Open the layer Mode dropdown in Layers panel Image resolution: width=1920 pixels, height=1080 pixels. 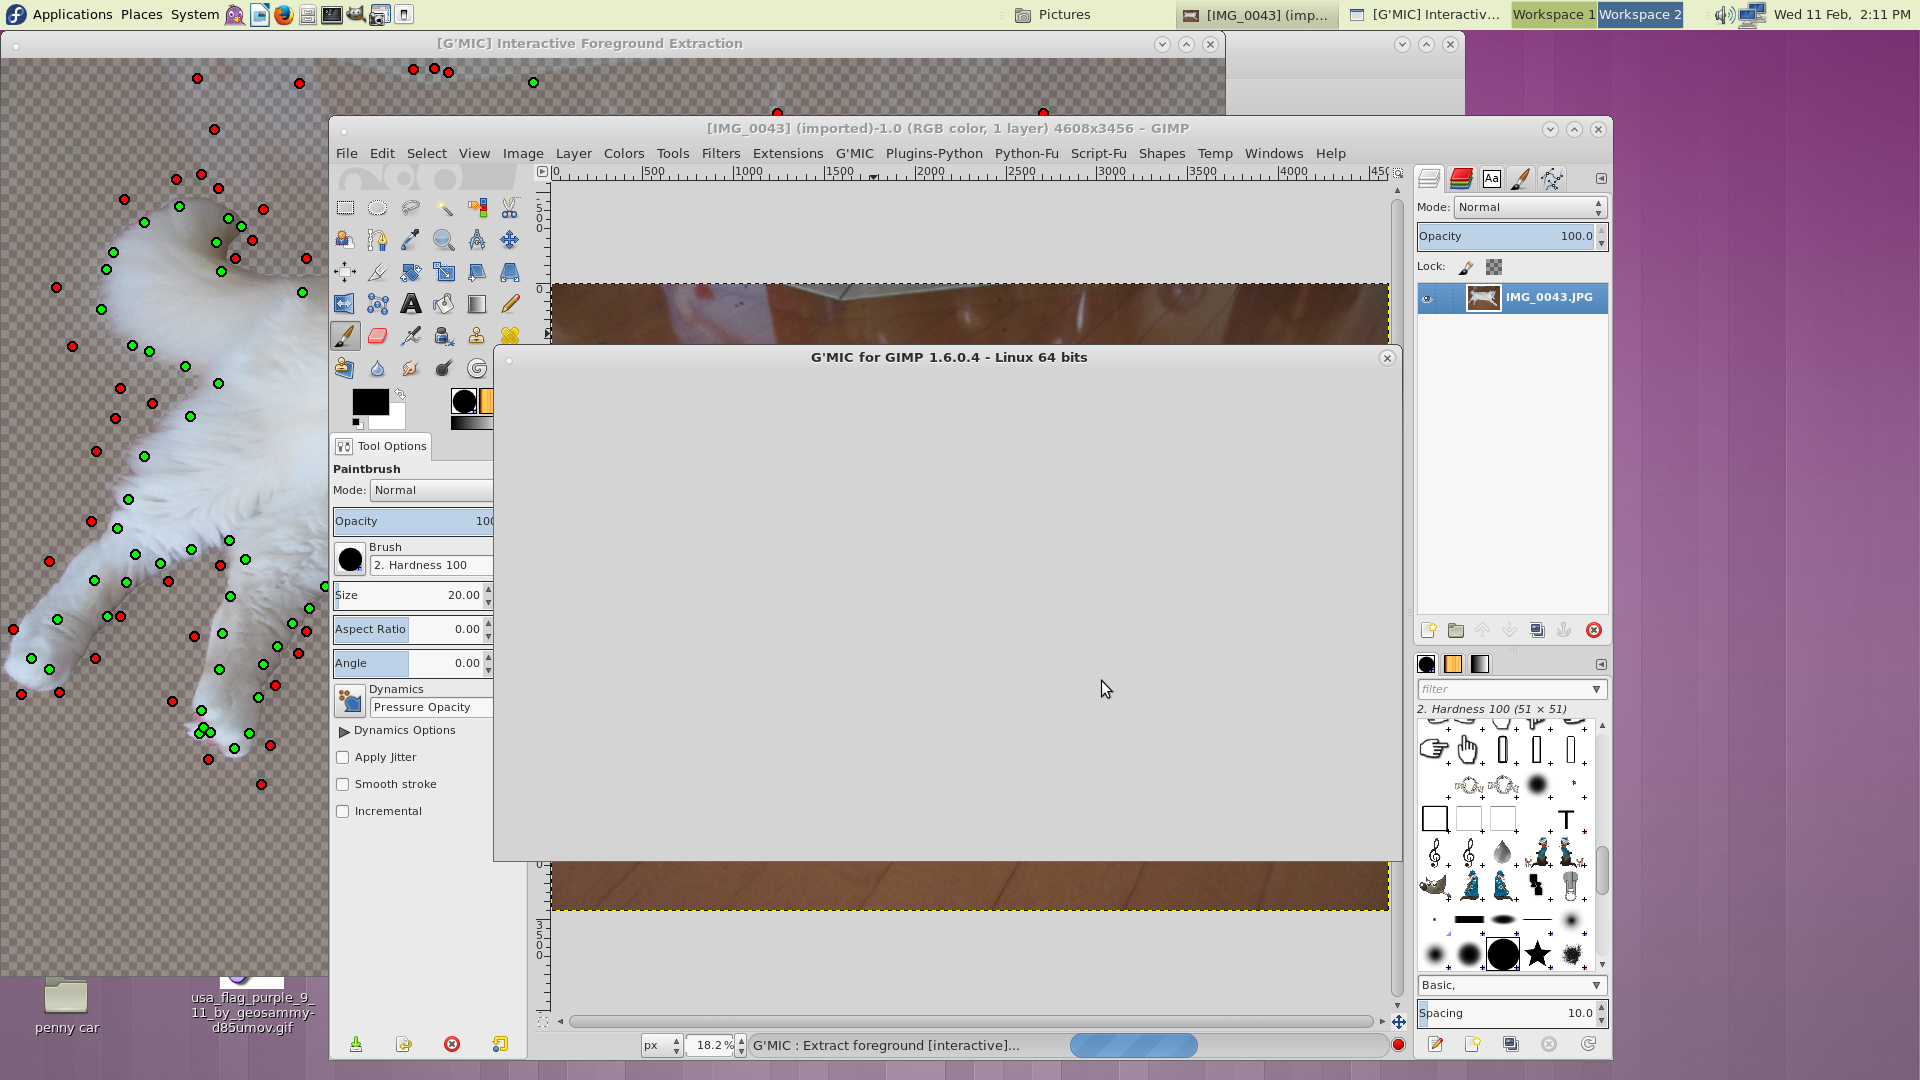[1529, 207]
